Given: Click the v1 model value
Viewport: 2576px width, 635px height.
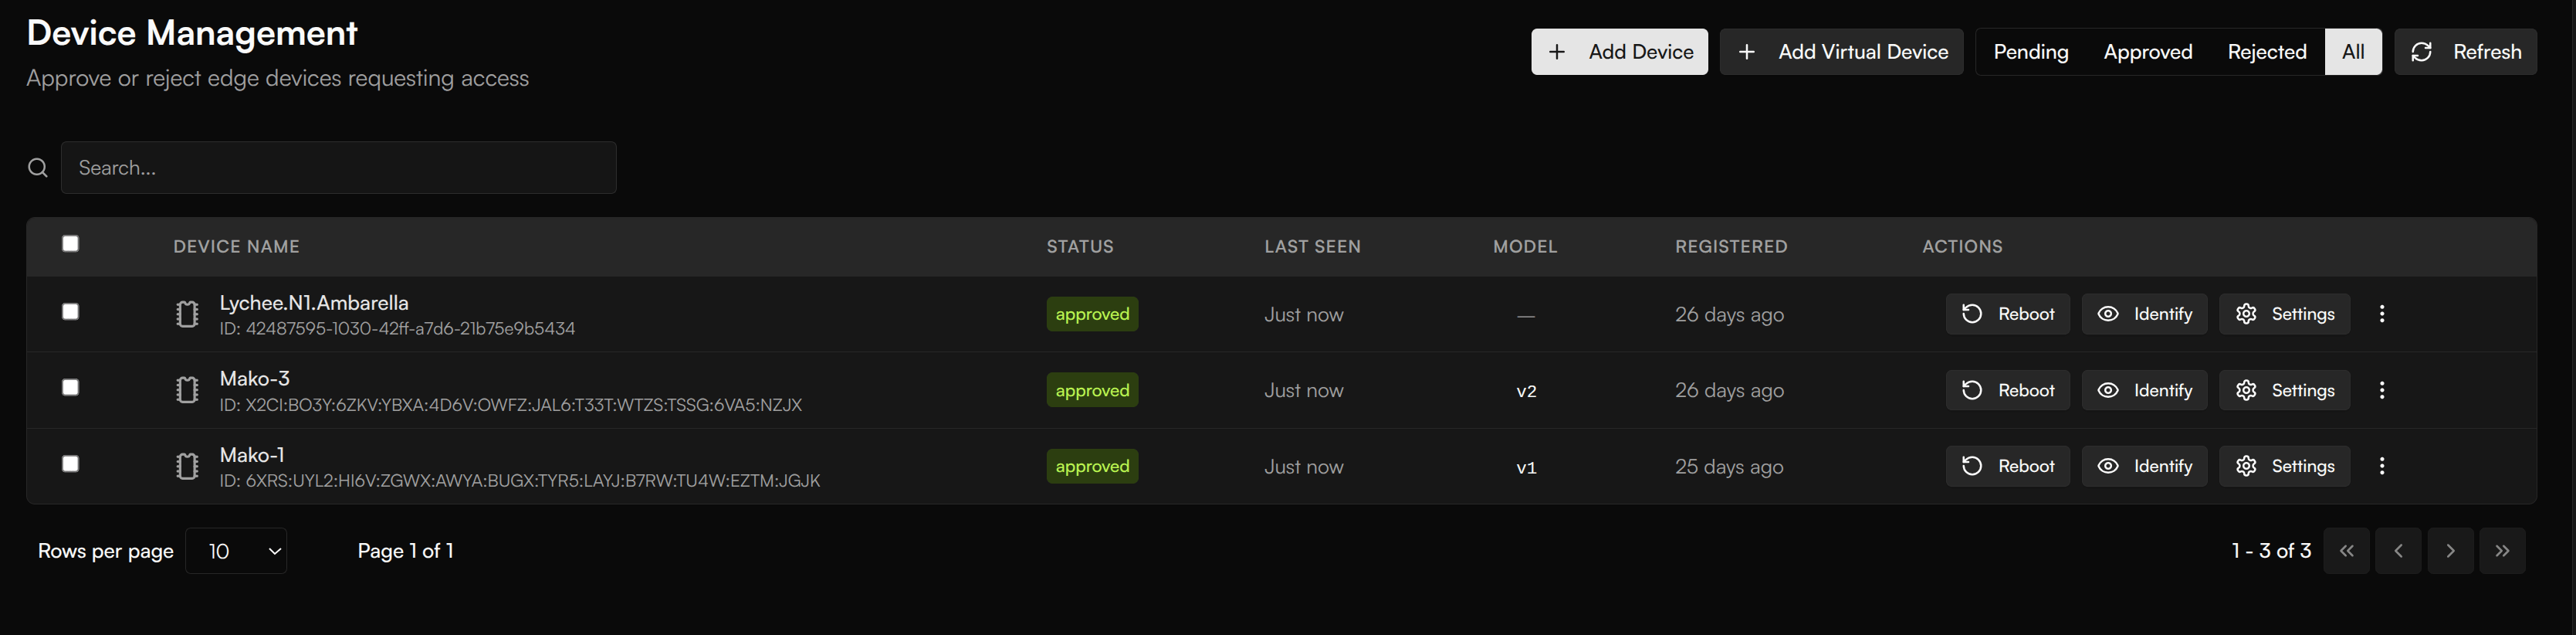Looking at the screenshot, I should 1526,467.
